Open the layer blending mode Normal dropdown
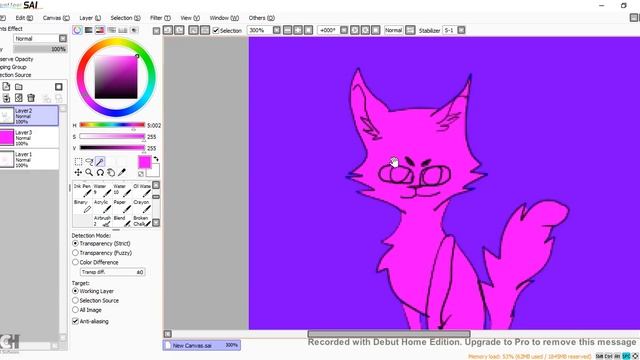This screenshot has width=640, height=360. pos(40,38)
